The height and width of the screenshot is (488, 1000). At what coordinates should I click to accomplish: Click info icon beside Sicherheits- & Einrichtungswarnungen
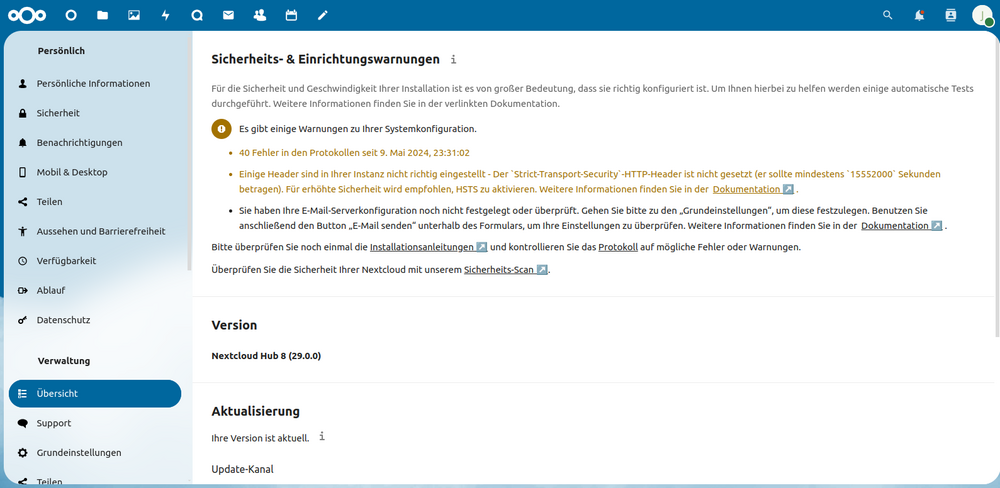point(453,59)
